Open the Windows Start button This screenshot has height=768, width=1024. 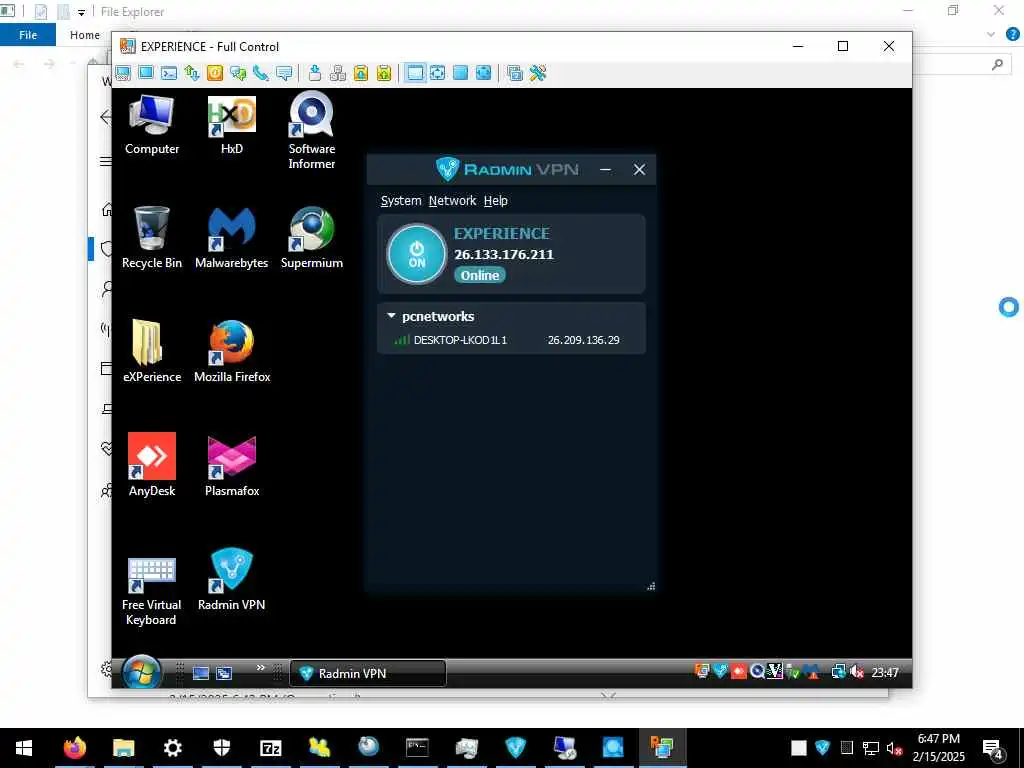tap(24, 748)
